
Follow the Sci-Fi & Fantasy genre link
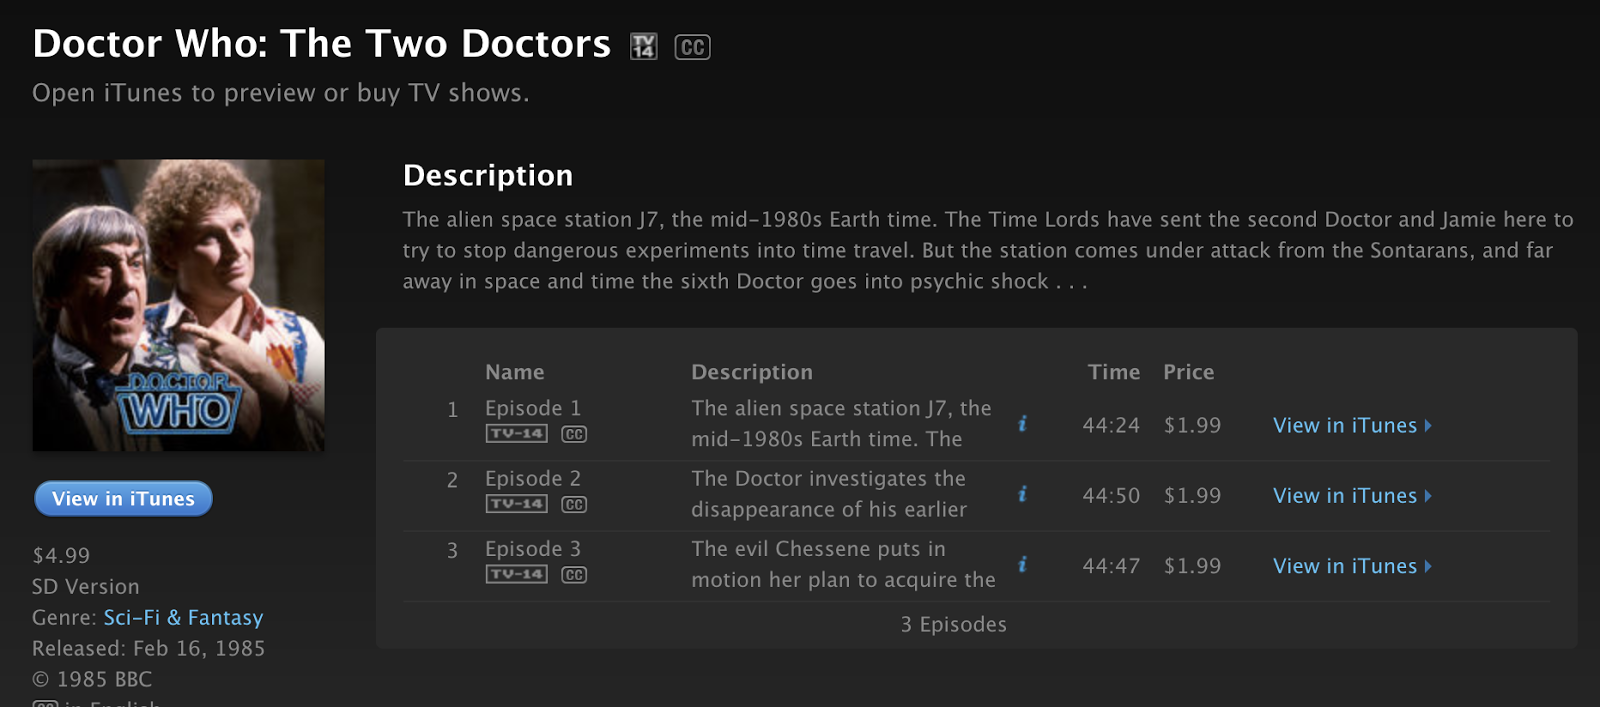[x=183, y=618]
